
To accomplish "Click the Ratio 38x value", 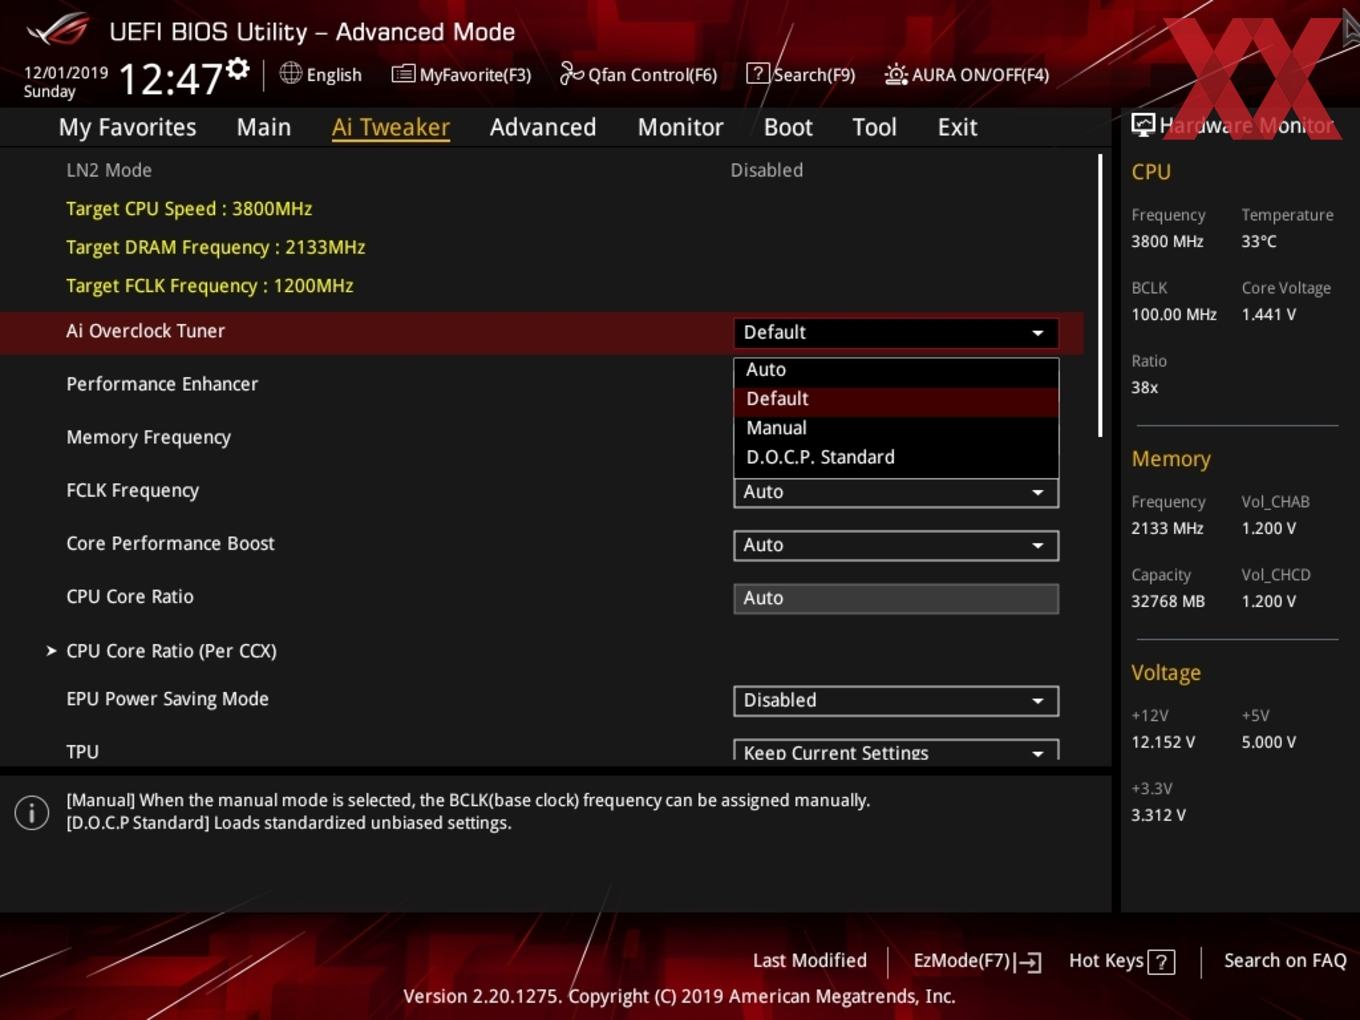I will [x=1144, y=388].
